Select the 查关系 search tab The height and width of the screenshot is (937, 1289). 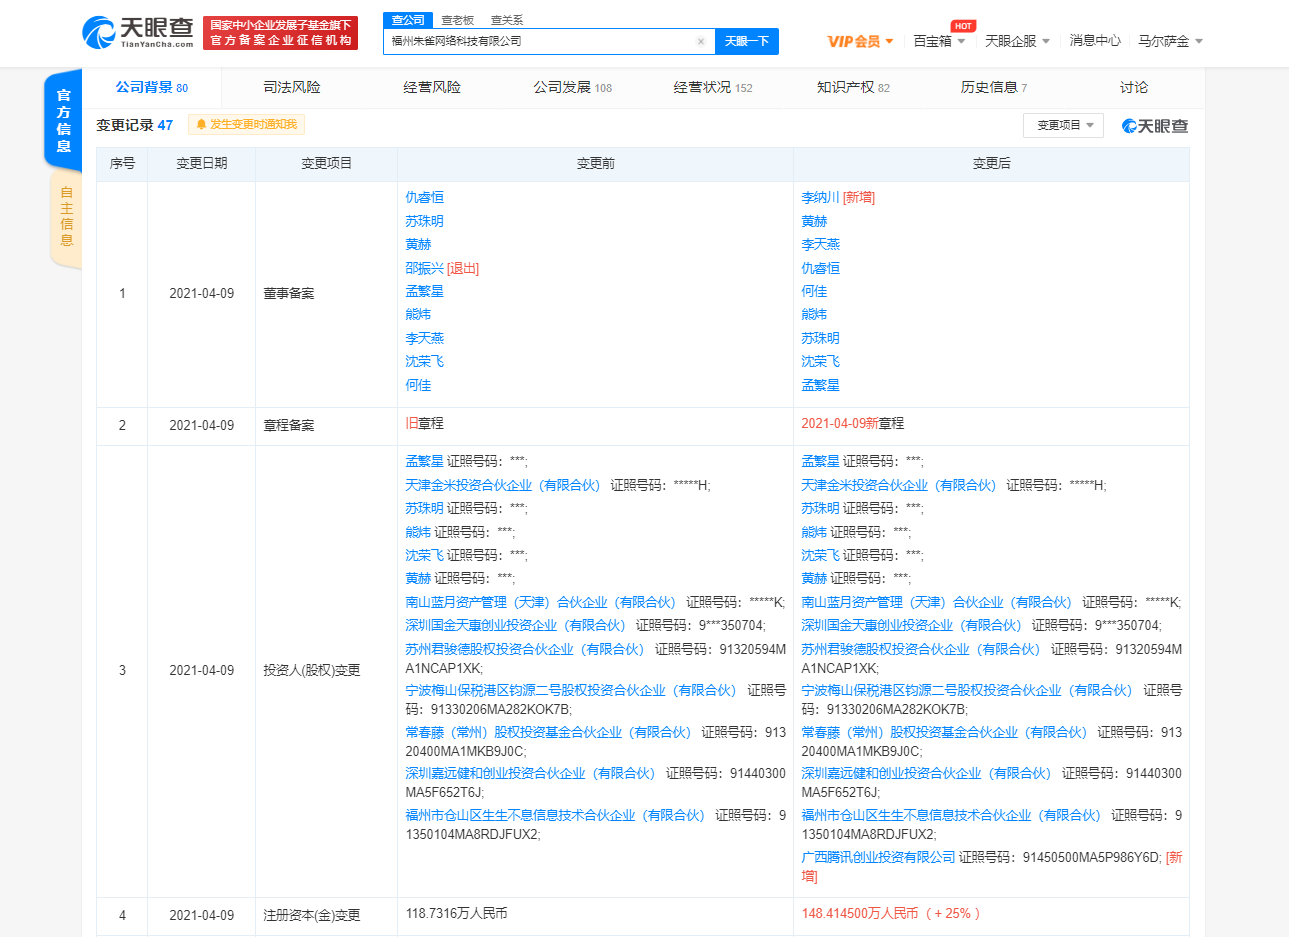pos(506,20)
